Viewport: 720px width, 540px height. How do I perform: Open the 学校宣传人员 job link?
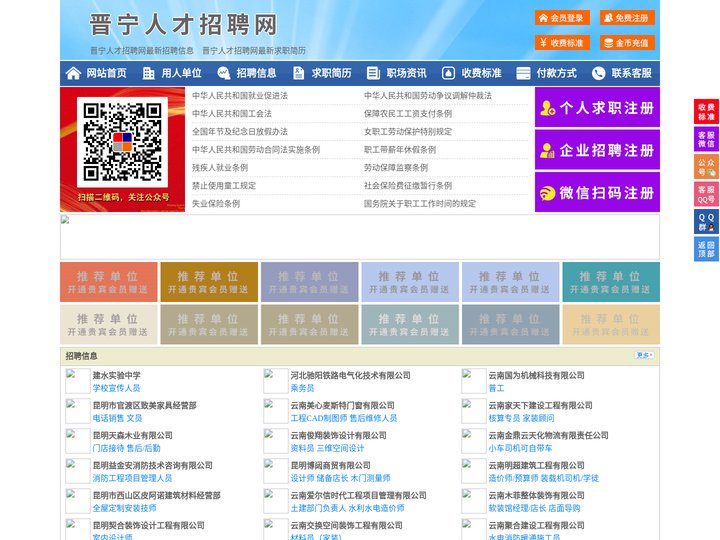coord(117,388)
